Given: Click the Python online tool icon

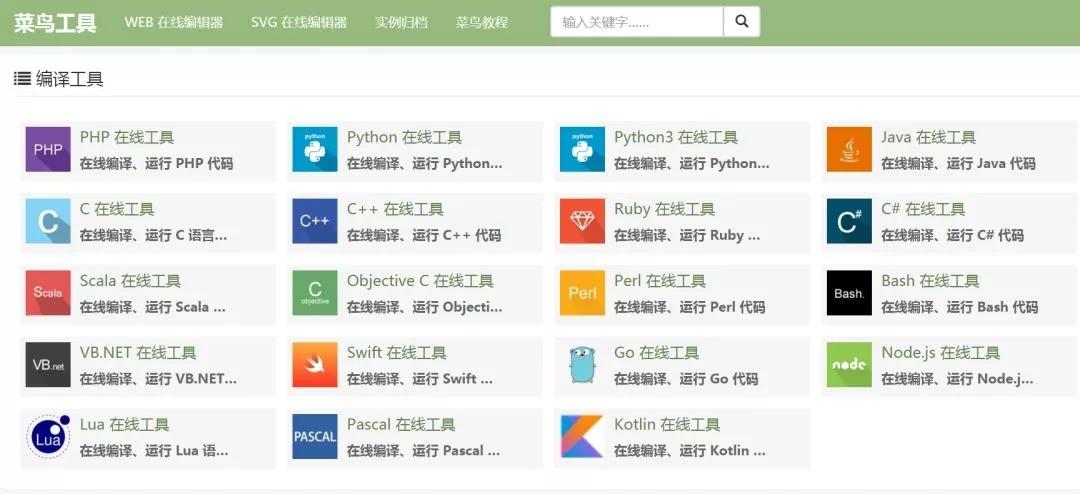Looking at the screenshot, I should 315,150.
